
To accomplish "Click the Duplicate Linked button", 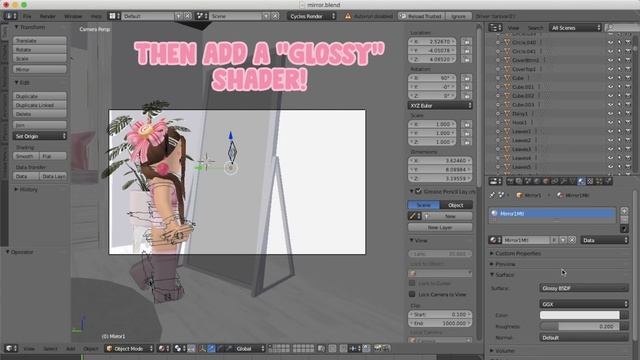I will coord(40,105).
